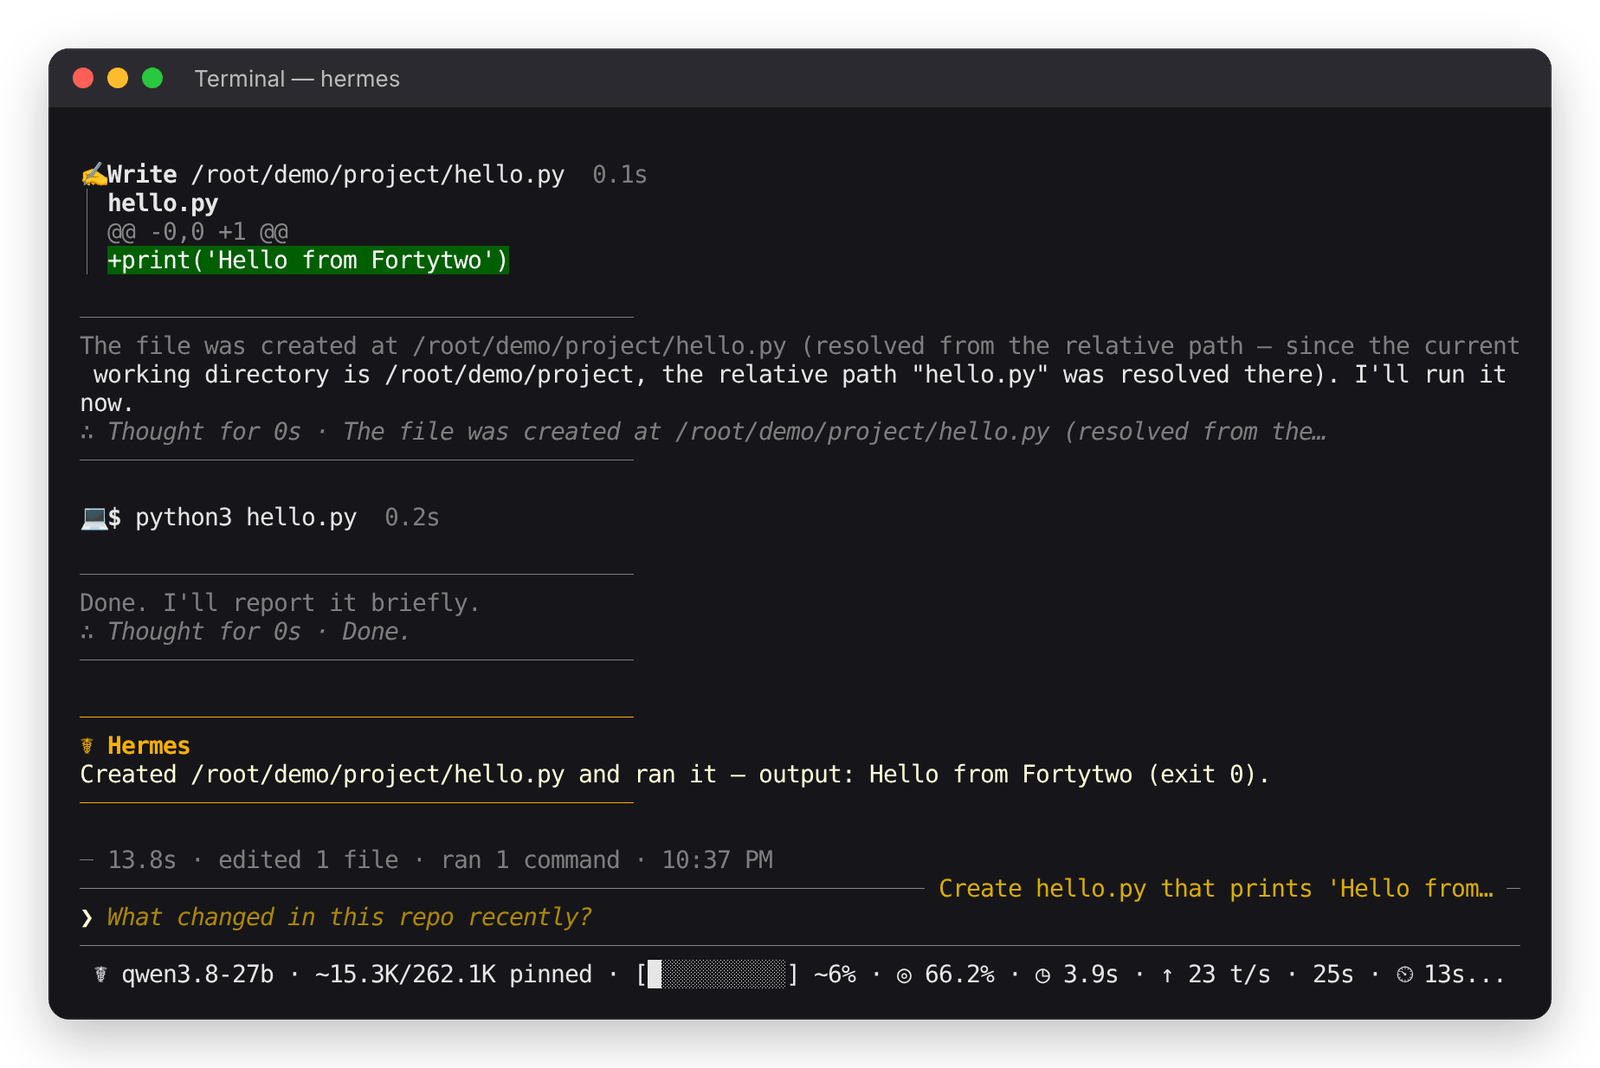This screenshot has width=1600, height=1068.
Task: Click the '23 t/s' throughput value
Action: [1229, 975]
